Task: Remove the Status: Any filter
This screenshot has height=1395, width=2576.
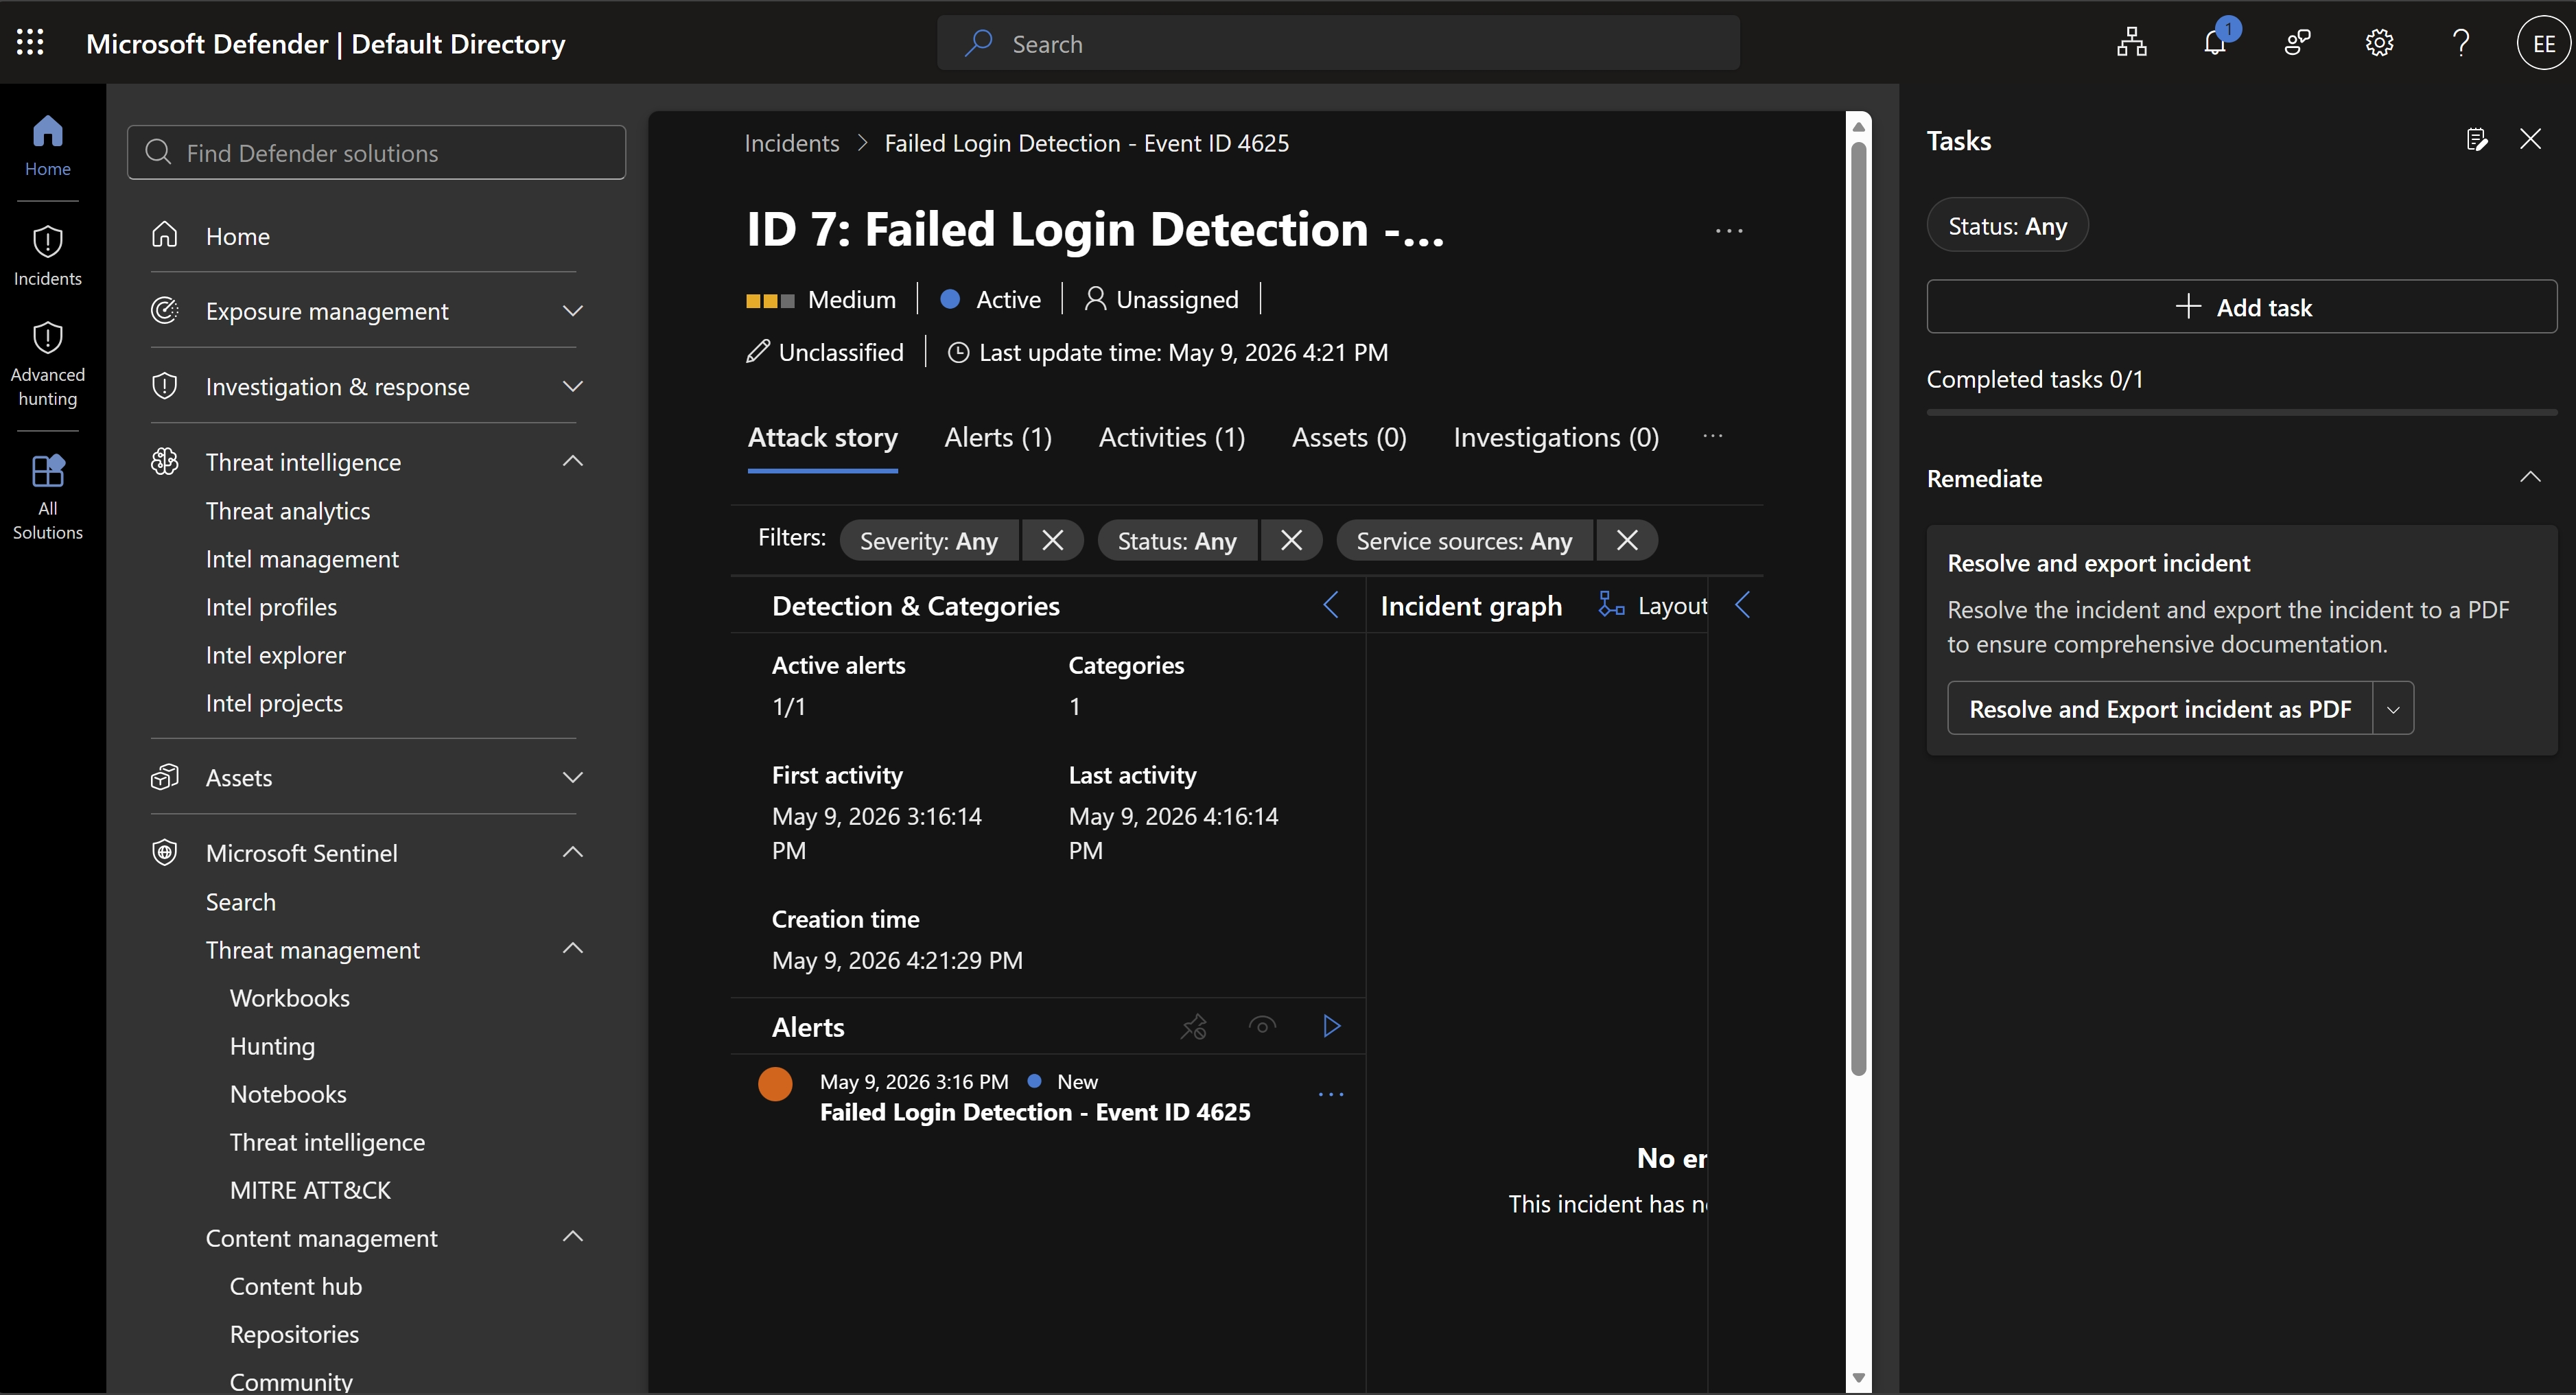Action: 1291,540
